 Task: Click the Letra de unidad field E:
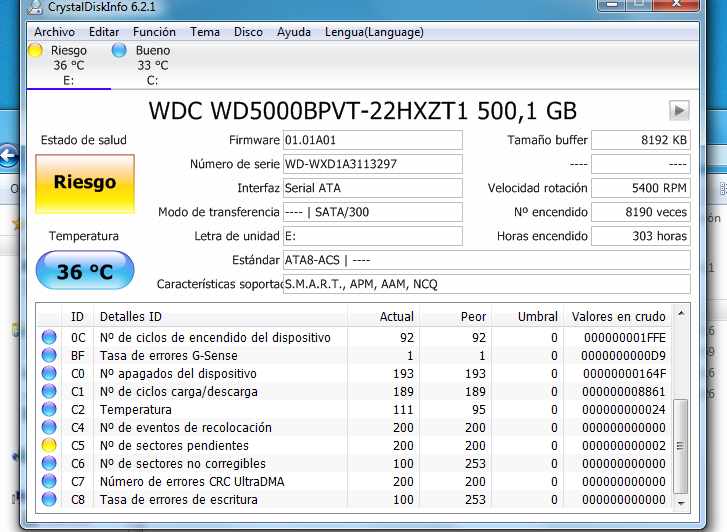click(373, 236)
